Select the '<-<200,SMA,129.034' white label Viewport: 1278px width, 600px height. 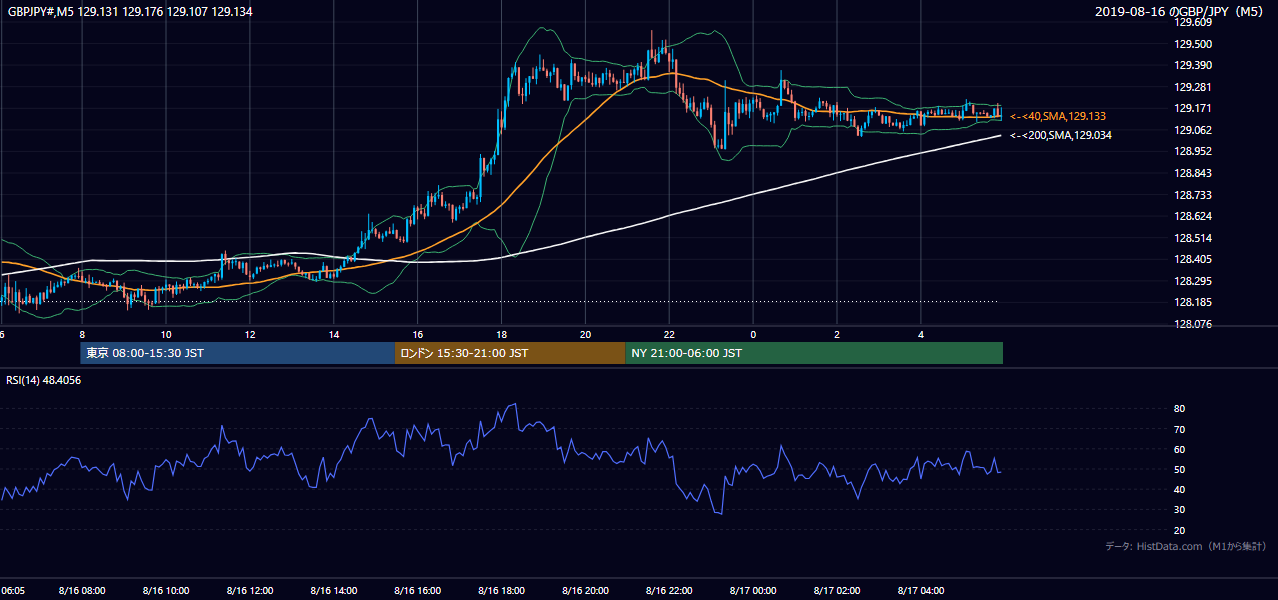tap(1061, 135)
